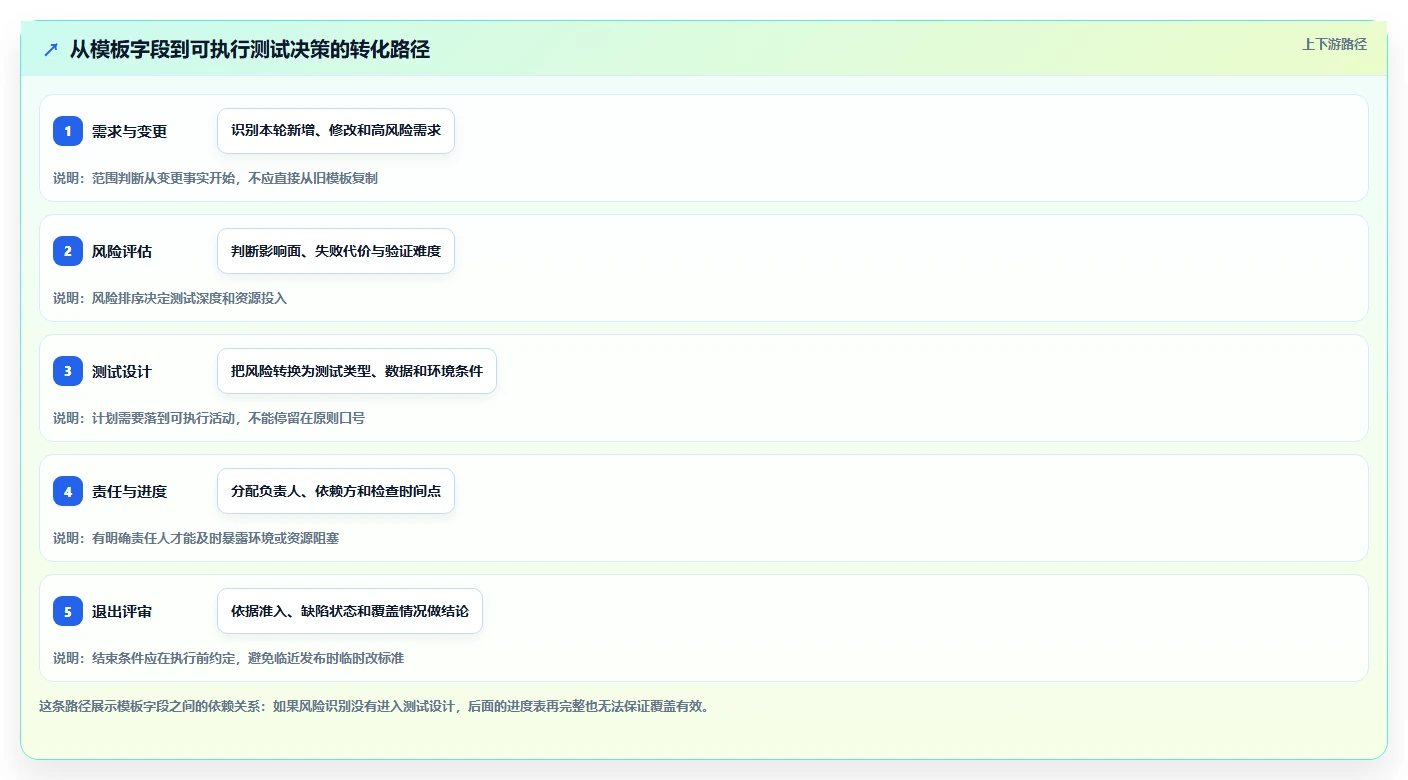Click the step 4 number badge

click(68, 491)
